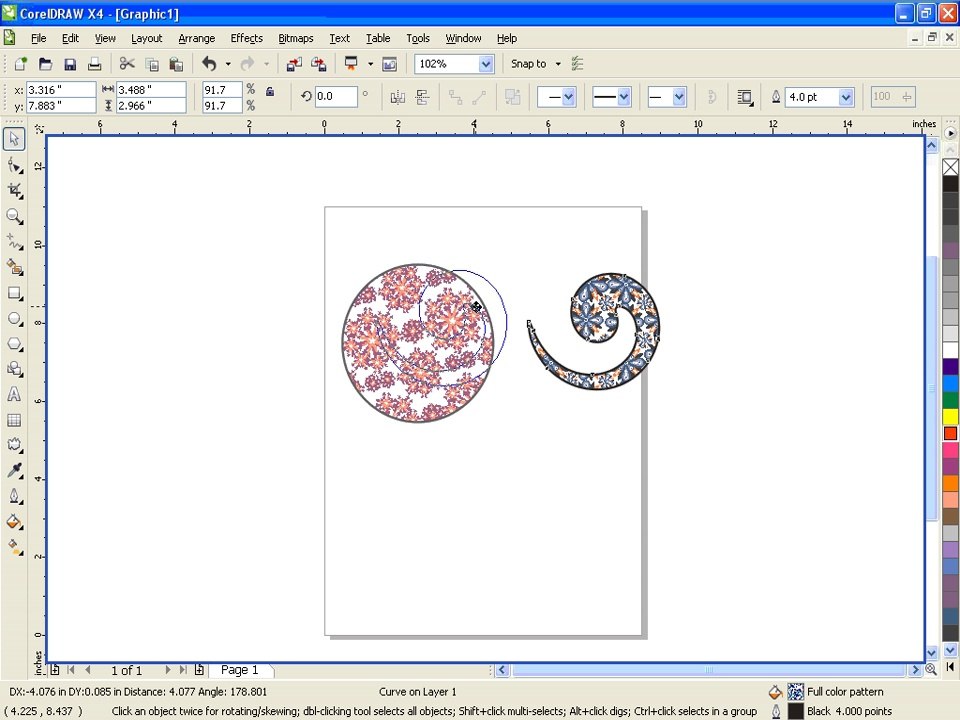Screen dimensions: 960x720
Task: Open the Arrange menu
Action: (197, 38)
